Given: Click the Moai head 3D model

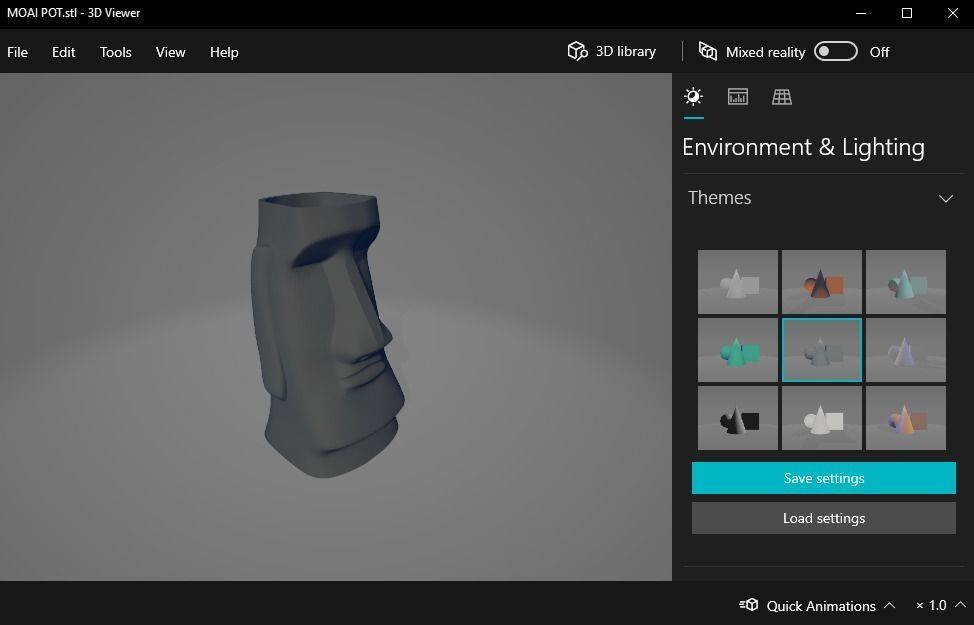Looking at the screenshot, I should point(327,335).
